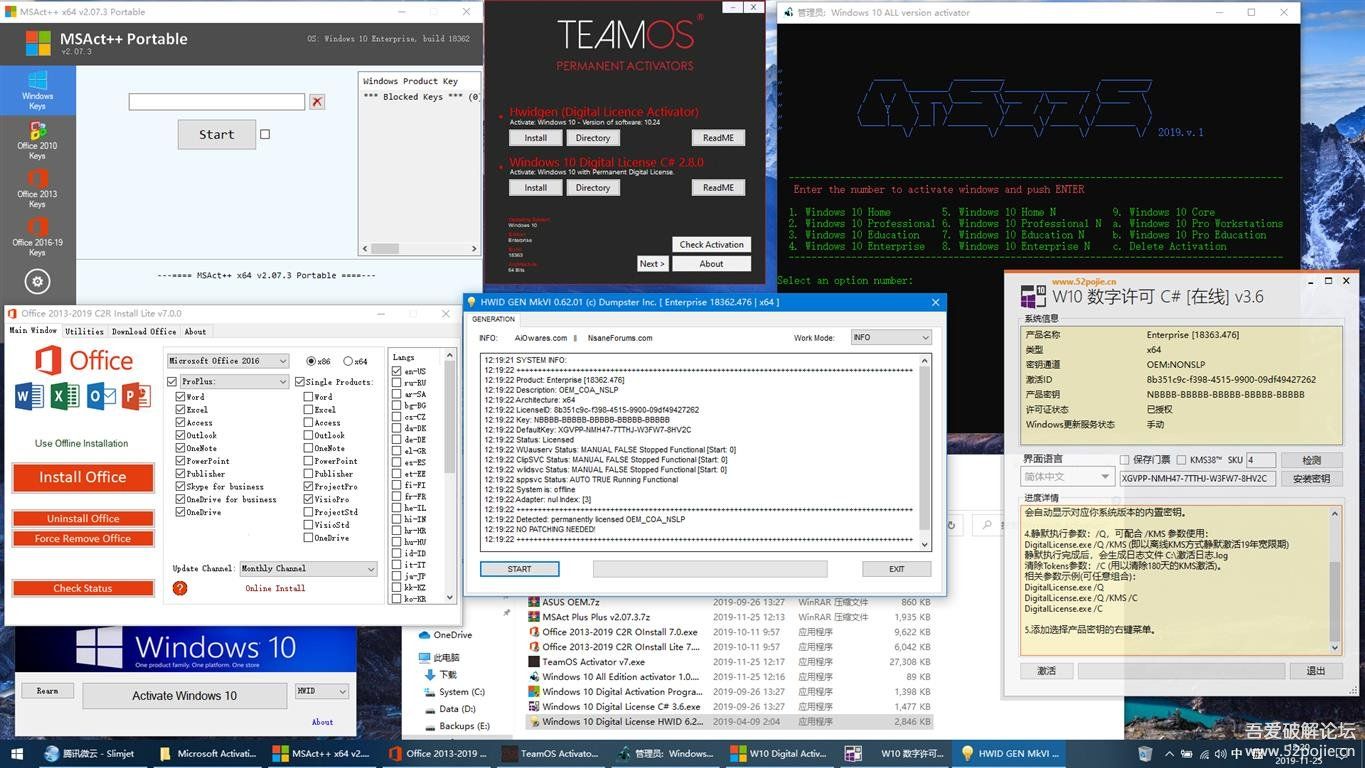The width and height of the screenshot is (1365, 768).
Task: Open Microsoft Office 2016 version dropdown
Action: 228,361
